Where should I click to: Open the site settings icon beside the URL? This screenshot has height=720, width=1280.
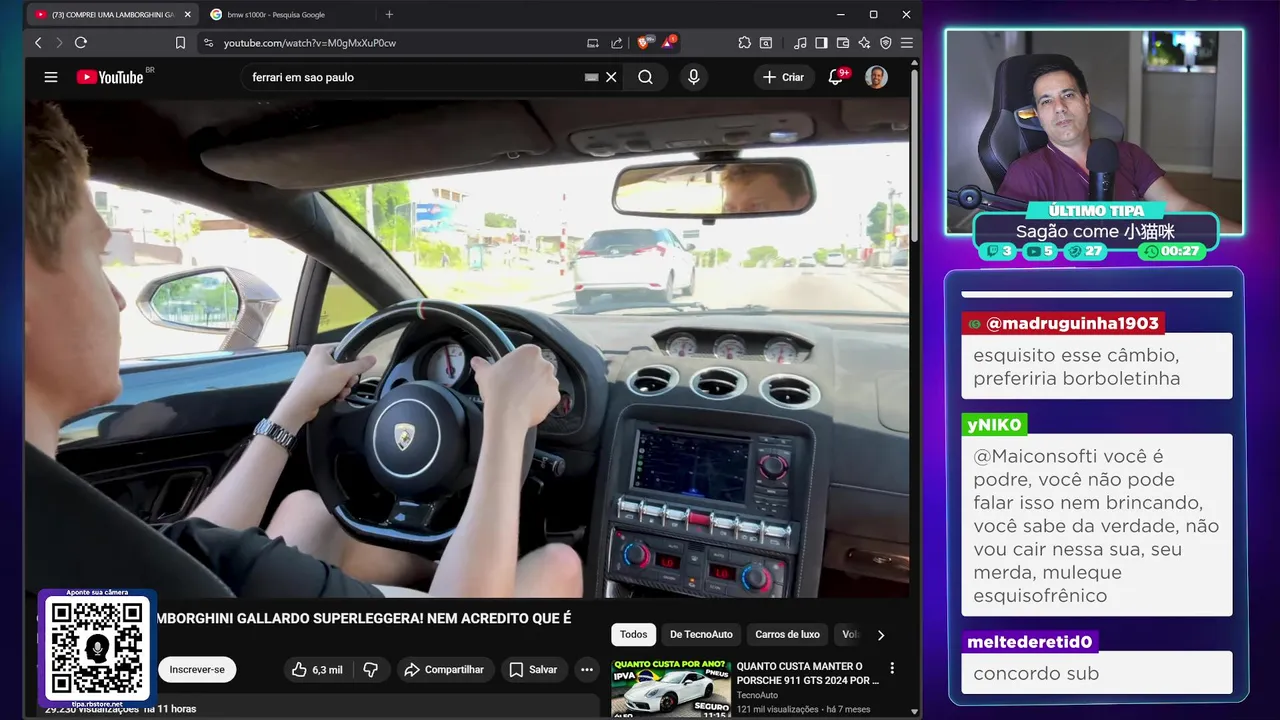pyautogui.click(x=208, y=43)
